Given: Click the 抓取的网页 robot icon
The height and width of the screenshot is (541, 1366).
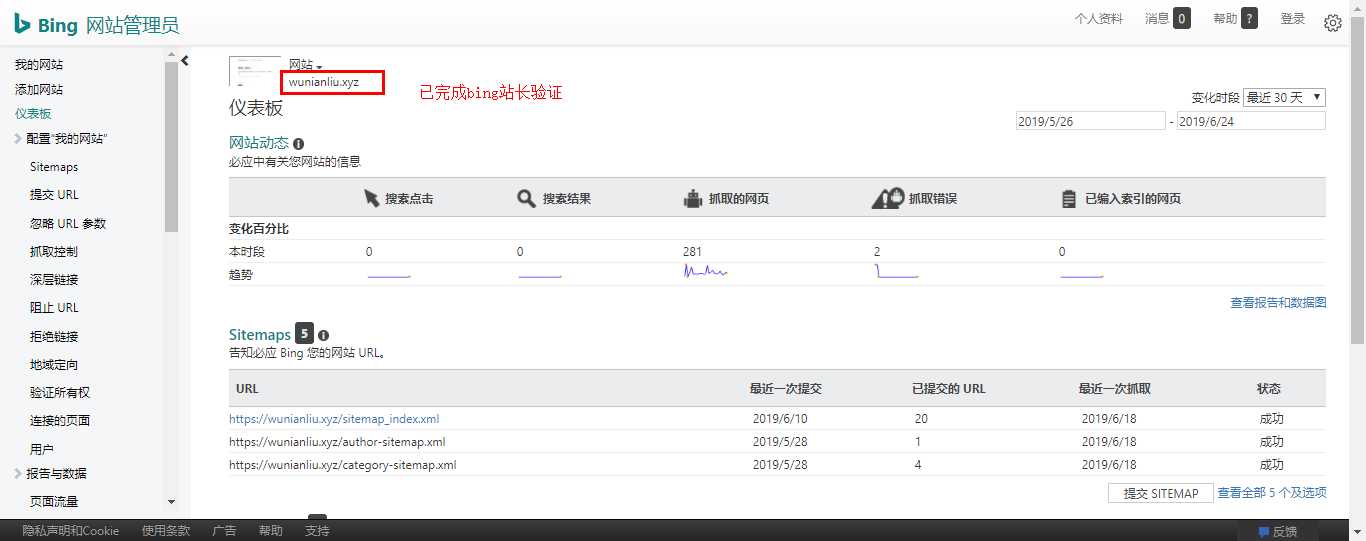Looking at the screenshot, I should tap(693, 198).
